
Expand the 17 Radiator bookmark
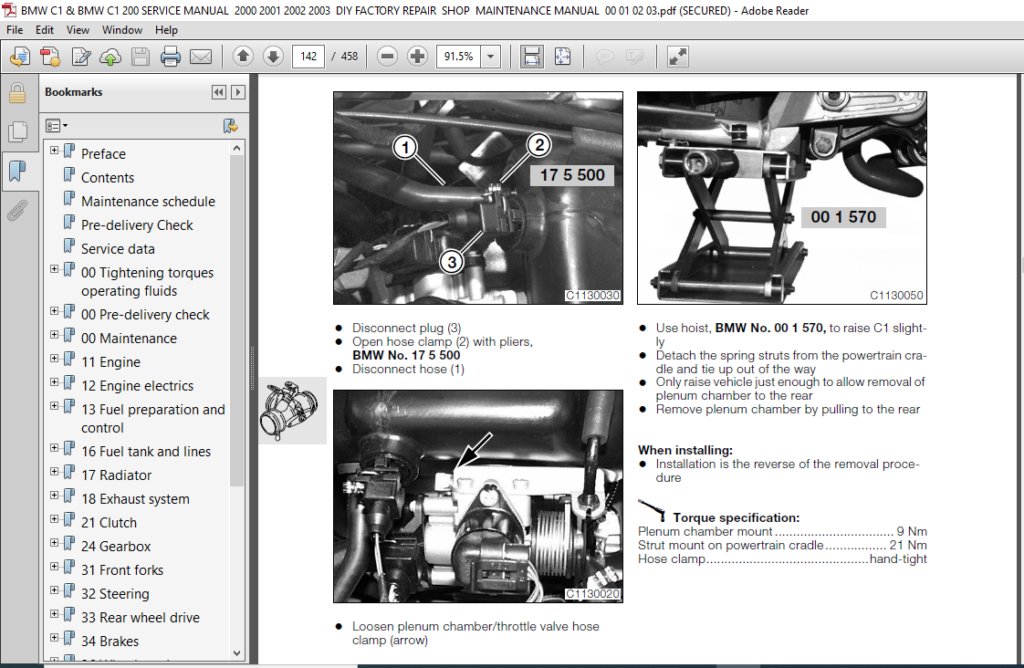coord(54,471)
